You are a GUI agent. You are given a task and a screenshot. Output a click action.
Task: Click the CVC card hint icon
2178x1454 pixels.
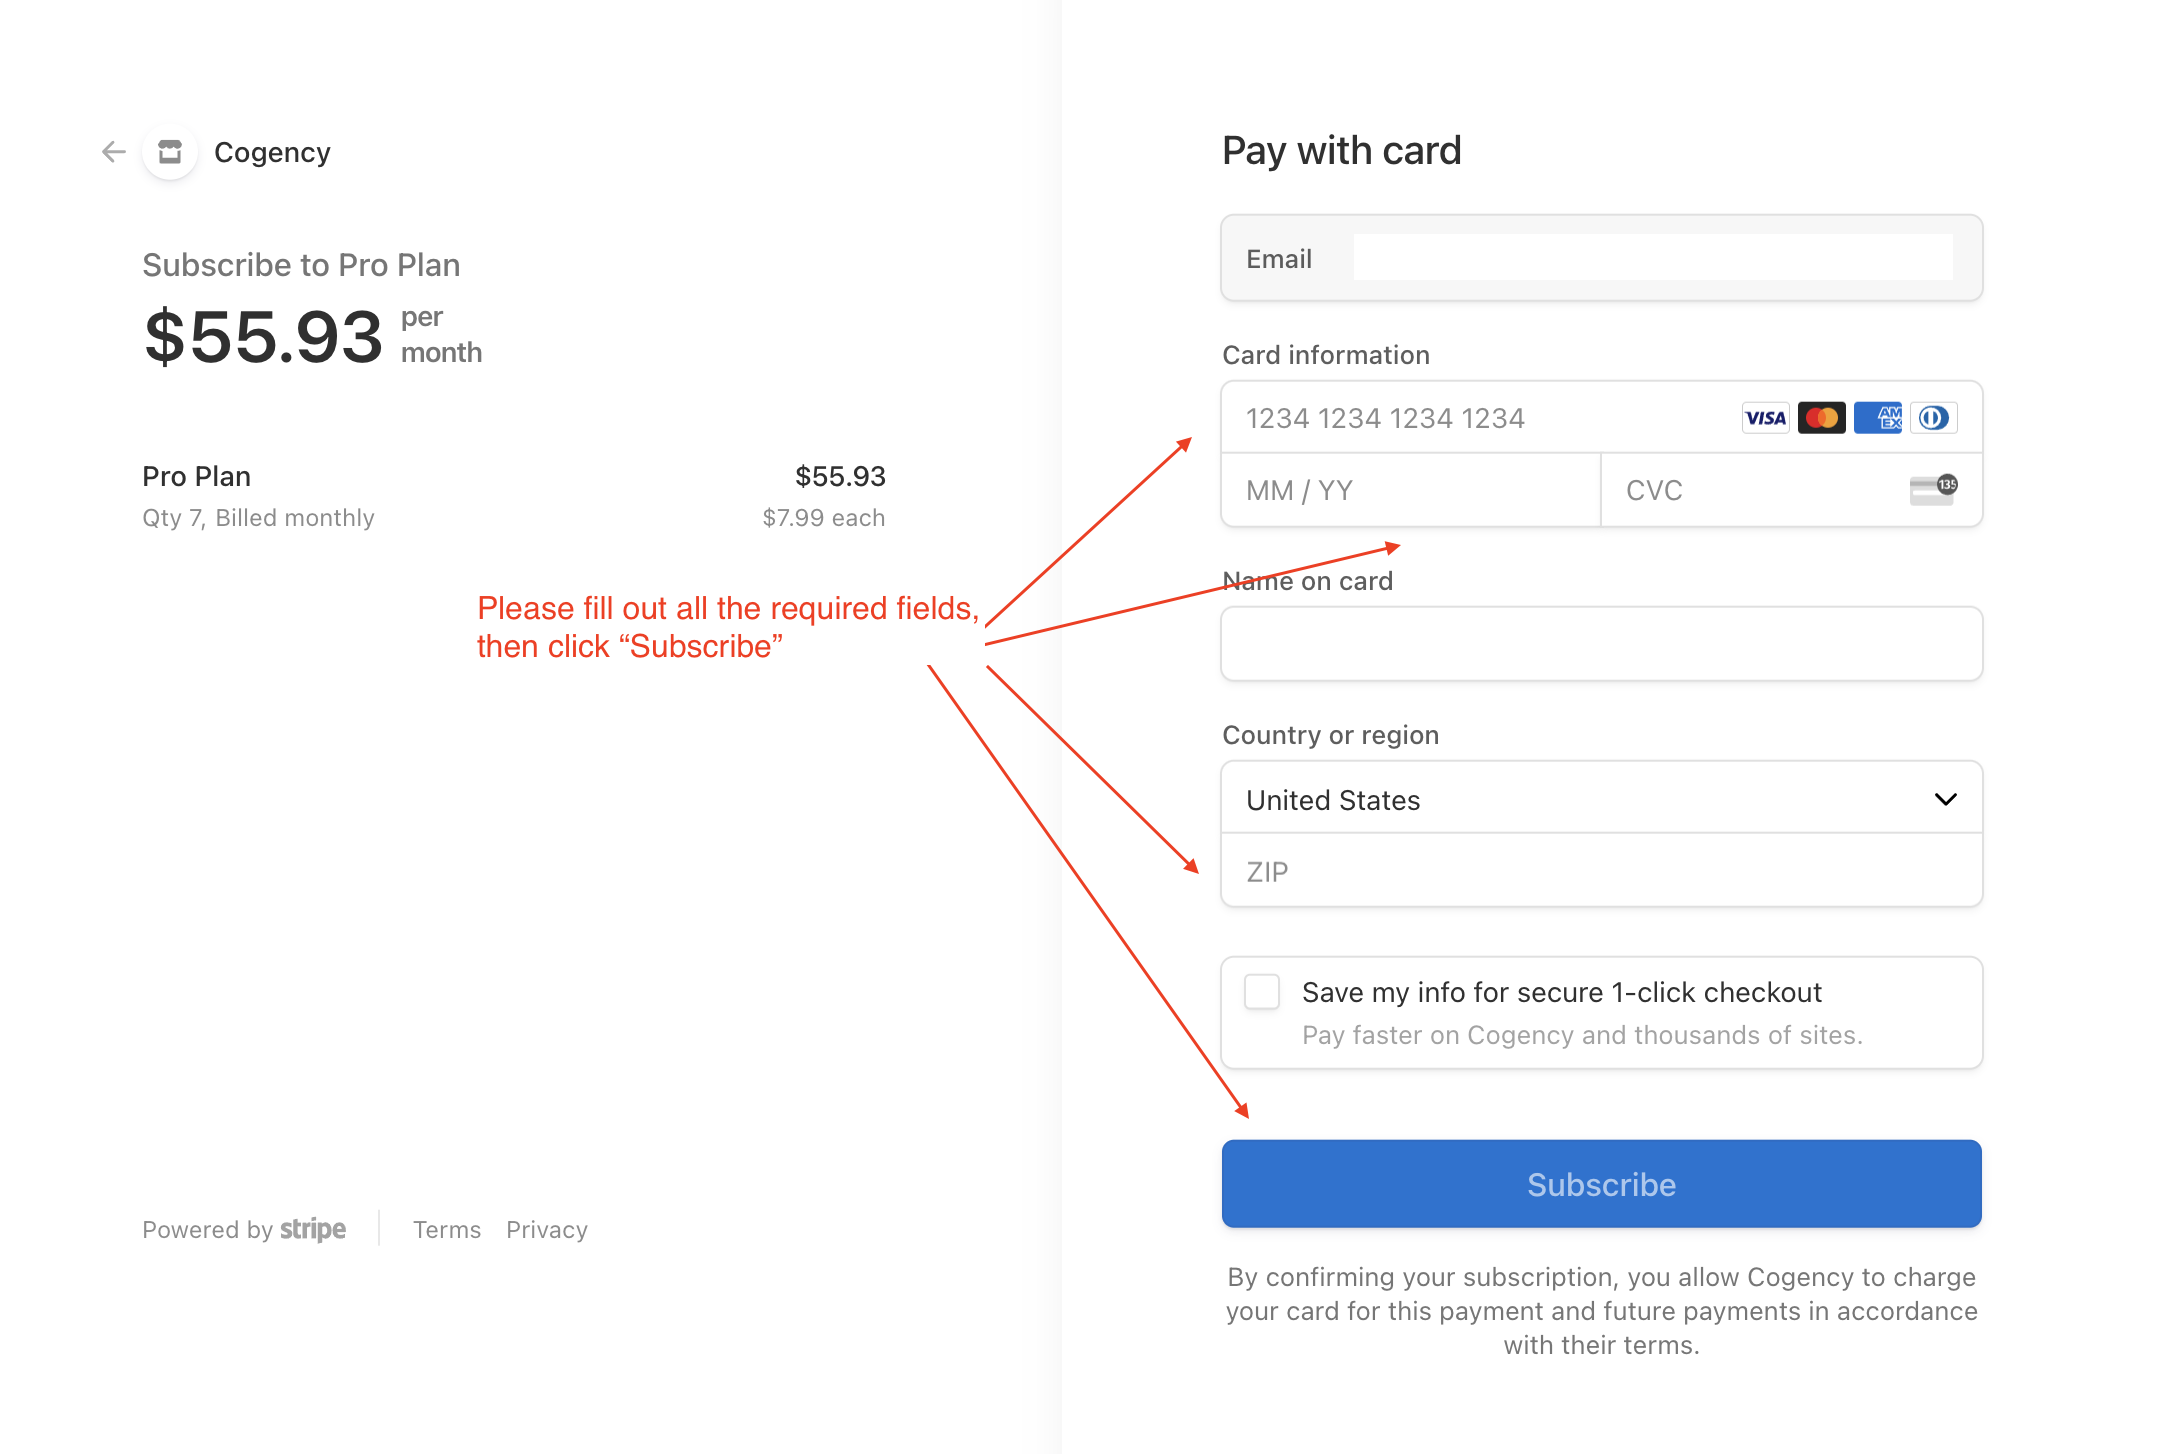coord(1932,490)
